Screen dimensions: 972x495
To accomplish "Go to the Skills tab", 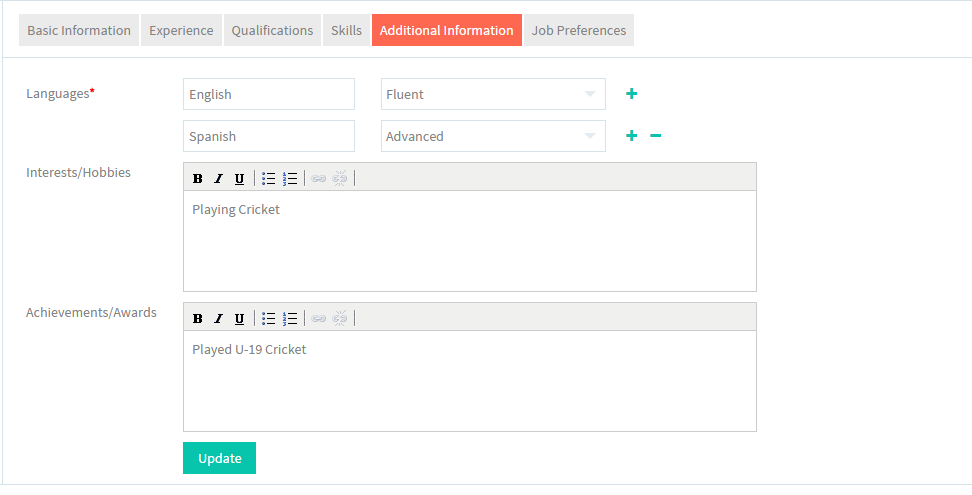I will coord(347,30).
